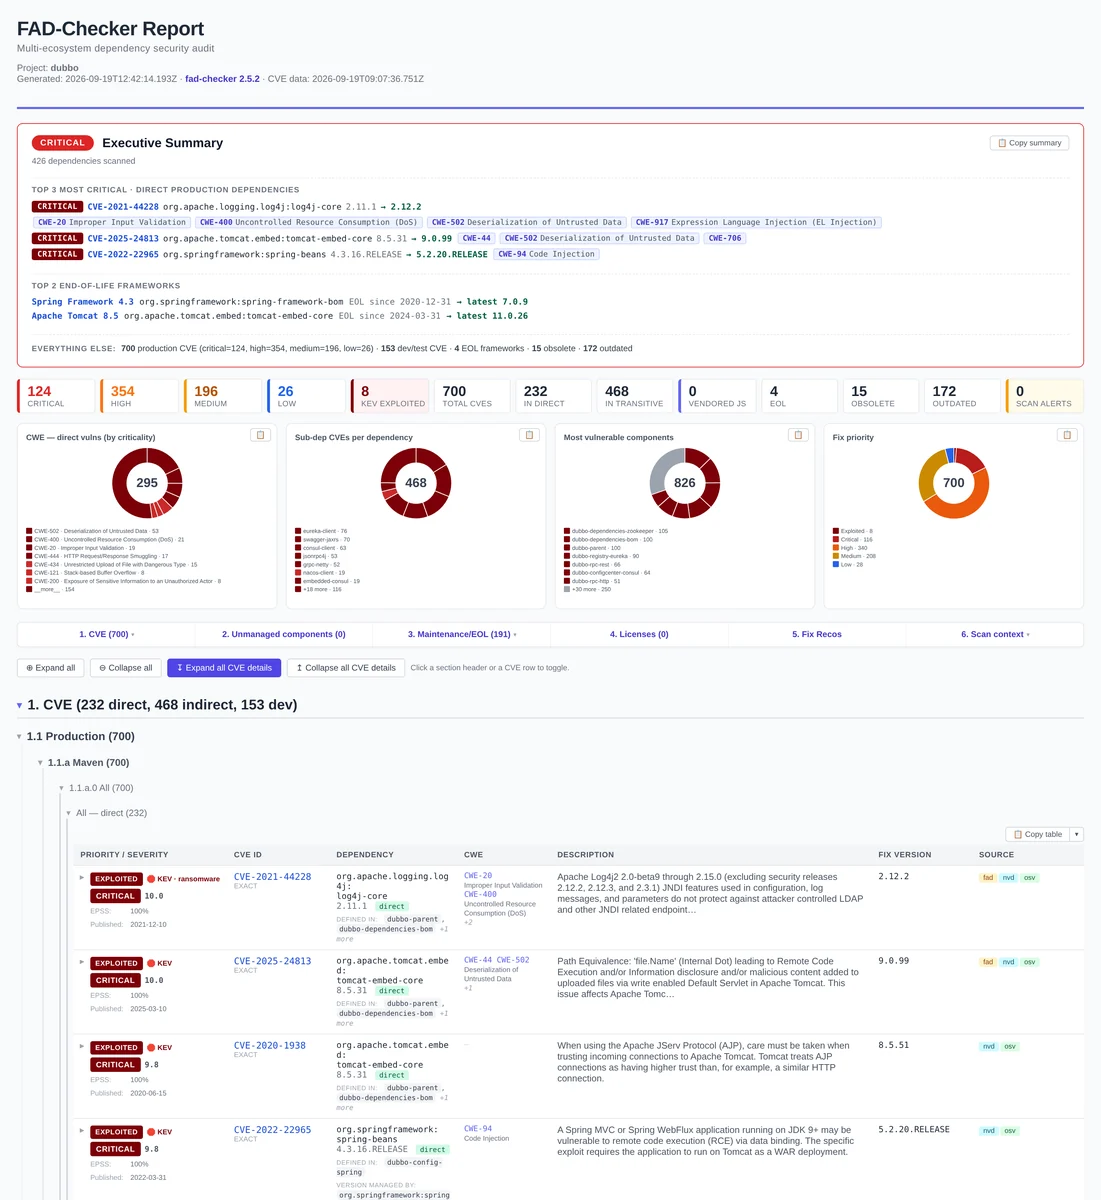Viewport: 1101px width, 1200px height.
Task: Click the Fix priority donut chart center 700
Action: click(954, 483)
